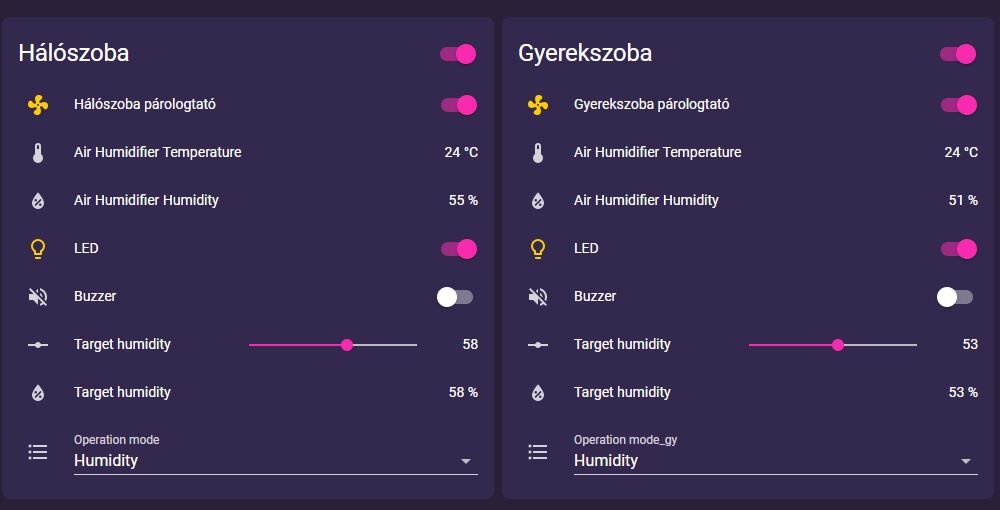Click the thermometer icon in the Hálószoba card
Viewport: 1000px width, 510px height.
pos(38,153)
